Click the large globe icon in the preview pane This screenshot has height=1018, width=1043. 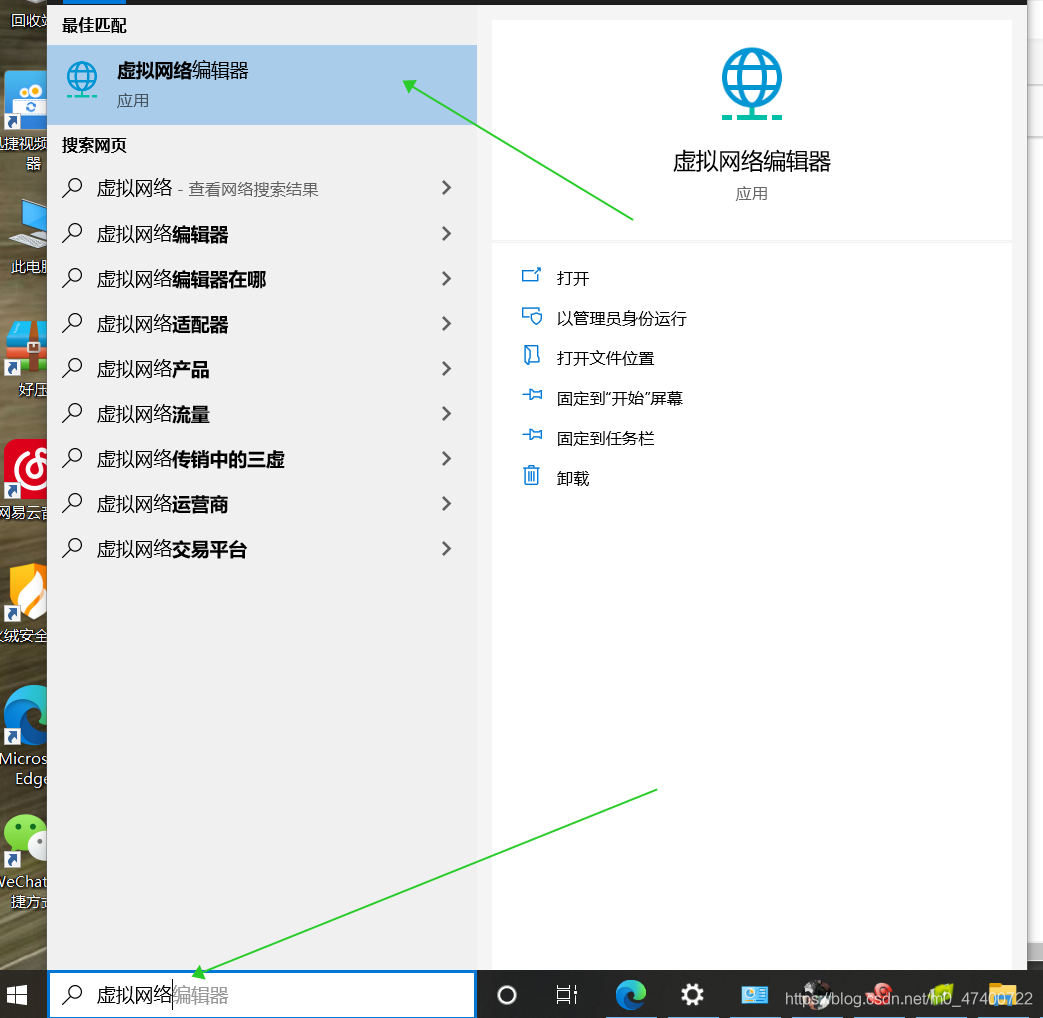752,84
